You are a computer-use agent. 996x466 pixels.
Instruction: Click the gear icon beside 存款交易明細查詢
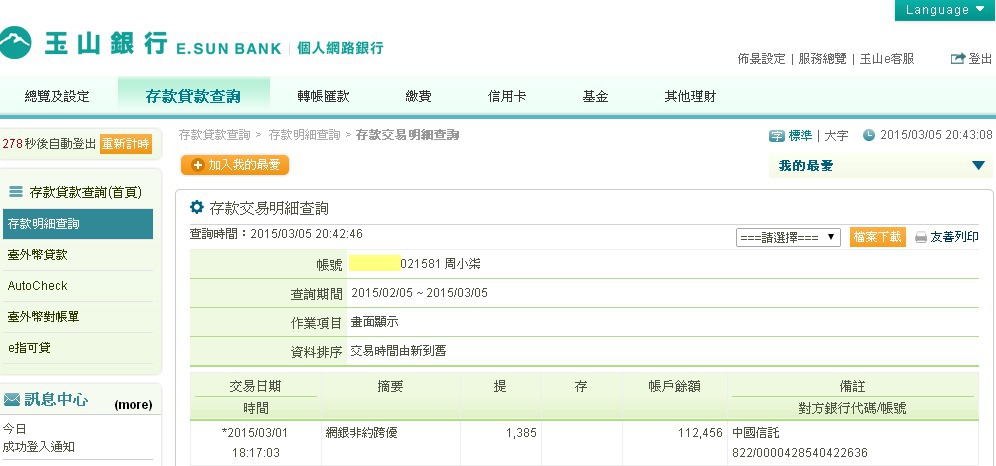pyautogui.click(x=197, y=208)
